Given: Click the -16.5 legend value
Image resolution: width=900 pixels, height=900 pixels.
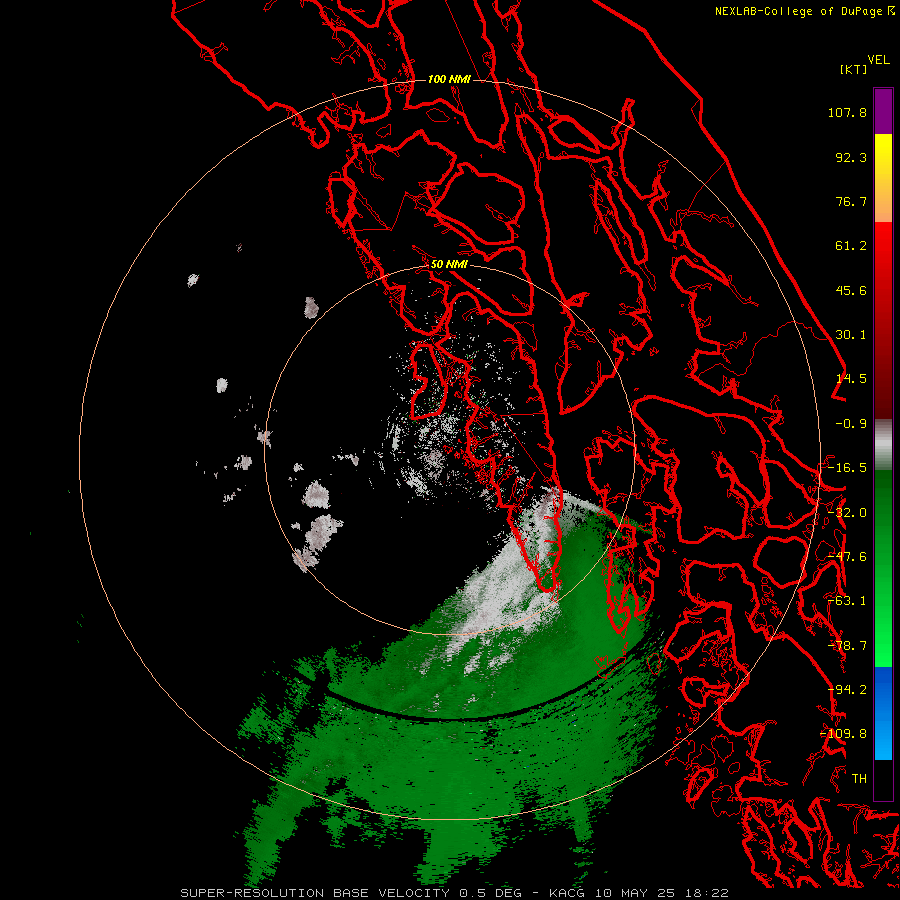Looking at the screenshot, I should click(x=847, y=468).
